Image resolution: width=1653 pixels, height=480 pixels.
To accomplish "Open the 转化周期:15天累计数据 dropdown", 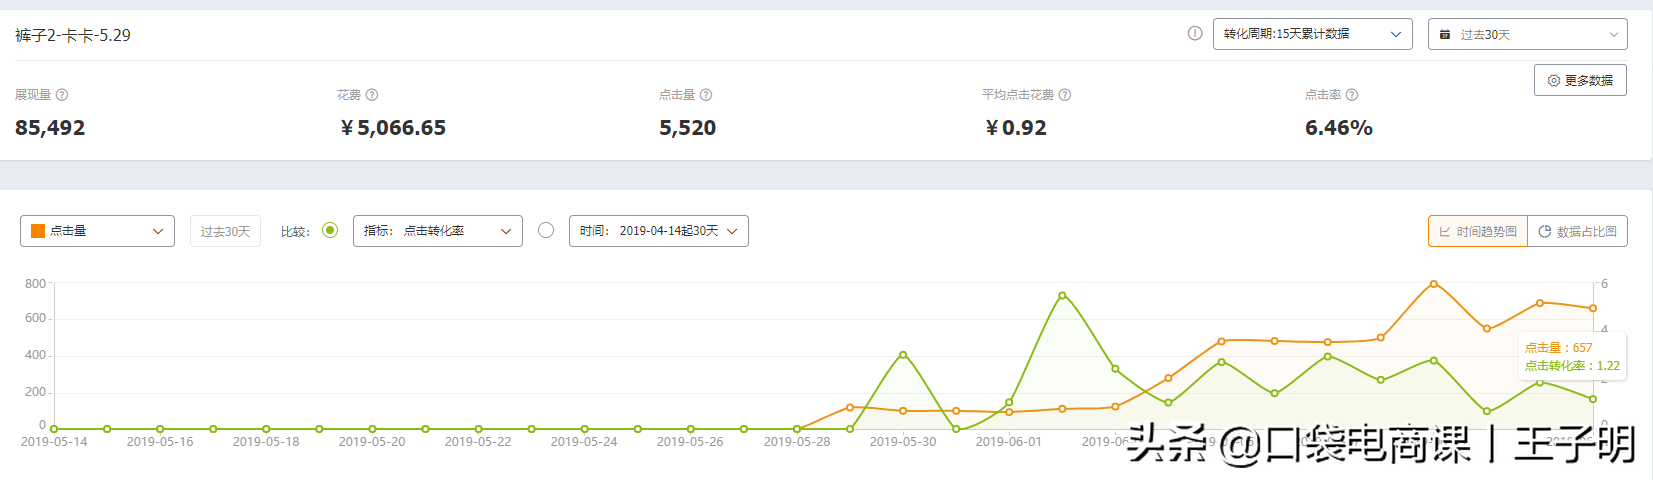I will [1313, 34].
